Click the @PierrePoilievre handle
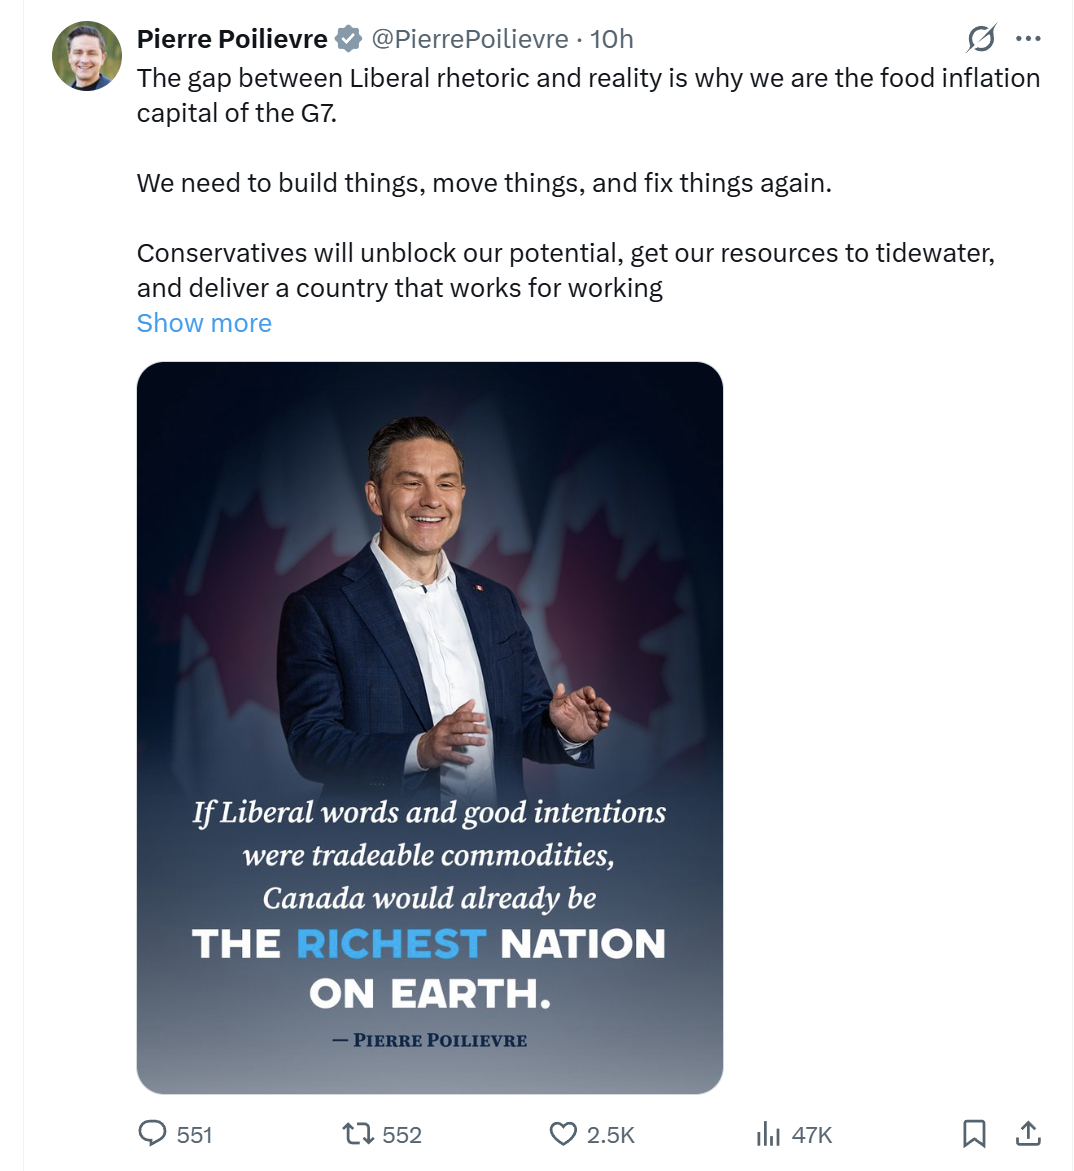 [x=470, y=39]
